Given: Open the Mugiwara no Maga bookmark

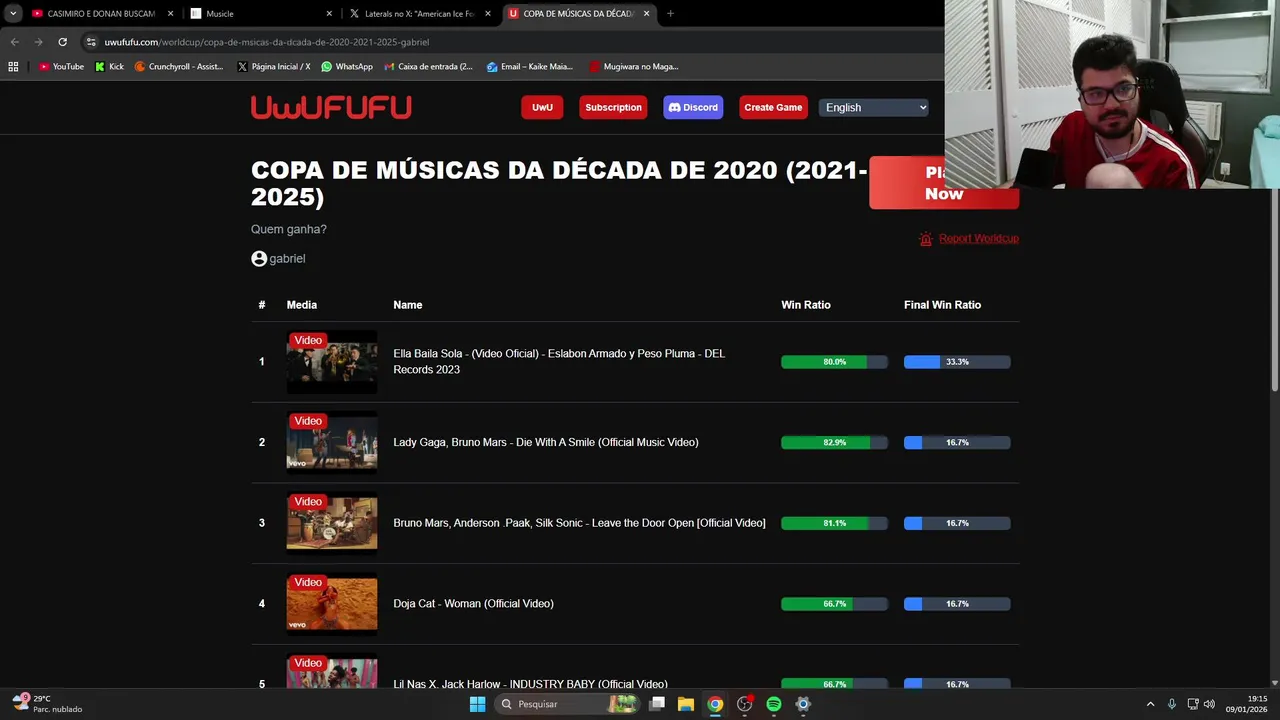Looking at the screenshot, I should [x=634, y=67].
